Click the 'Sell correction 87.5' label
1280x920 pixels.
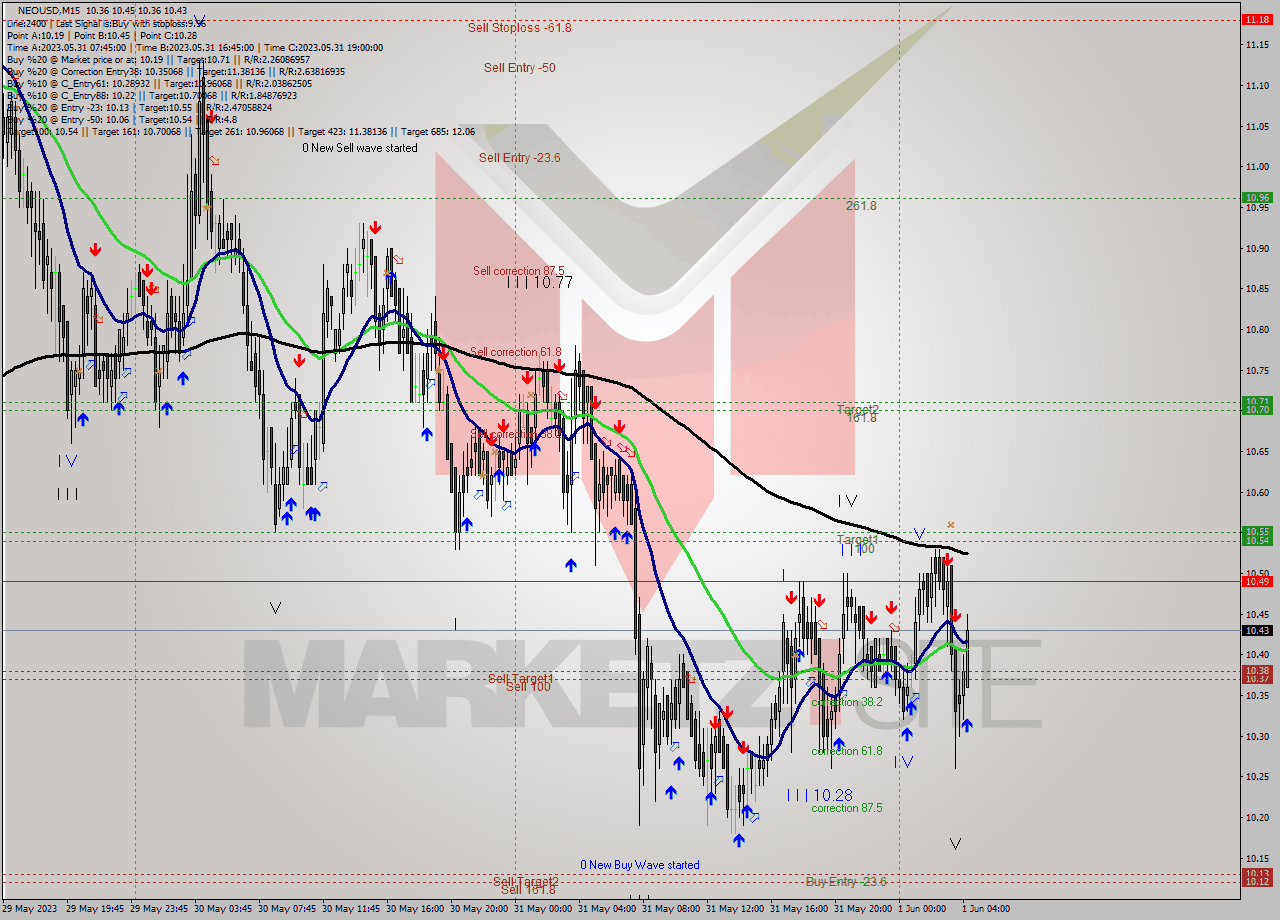519,271
